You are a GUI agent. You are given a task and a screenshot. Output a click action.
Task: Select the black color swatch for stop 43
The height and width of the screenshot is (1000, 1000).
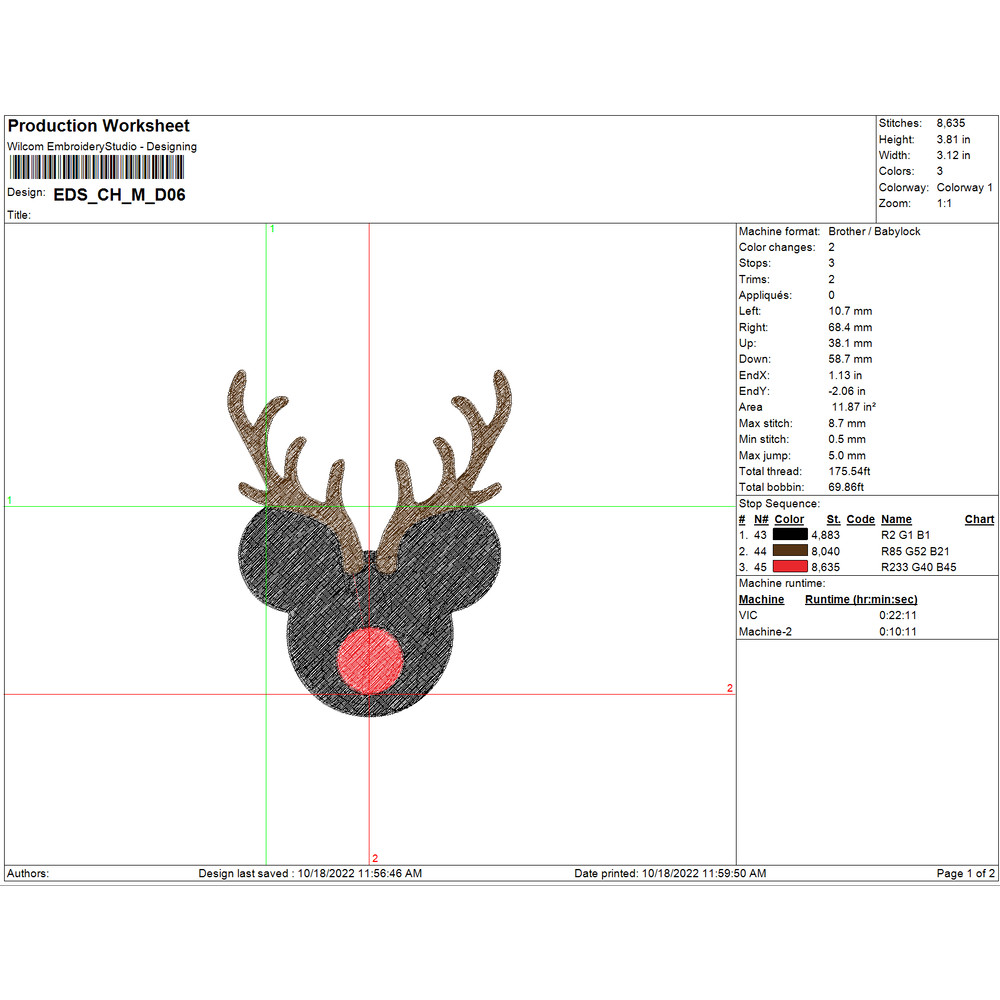pos(790,535)
